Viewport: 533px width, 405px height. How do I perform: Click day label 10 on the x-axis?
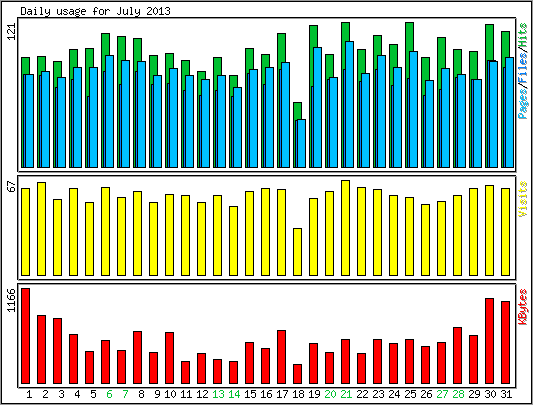(x=170, y=394)
